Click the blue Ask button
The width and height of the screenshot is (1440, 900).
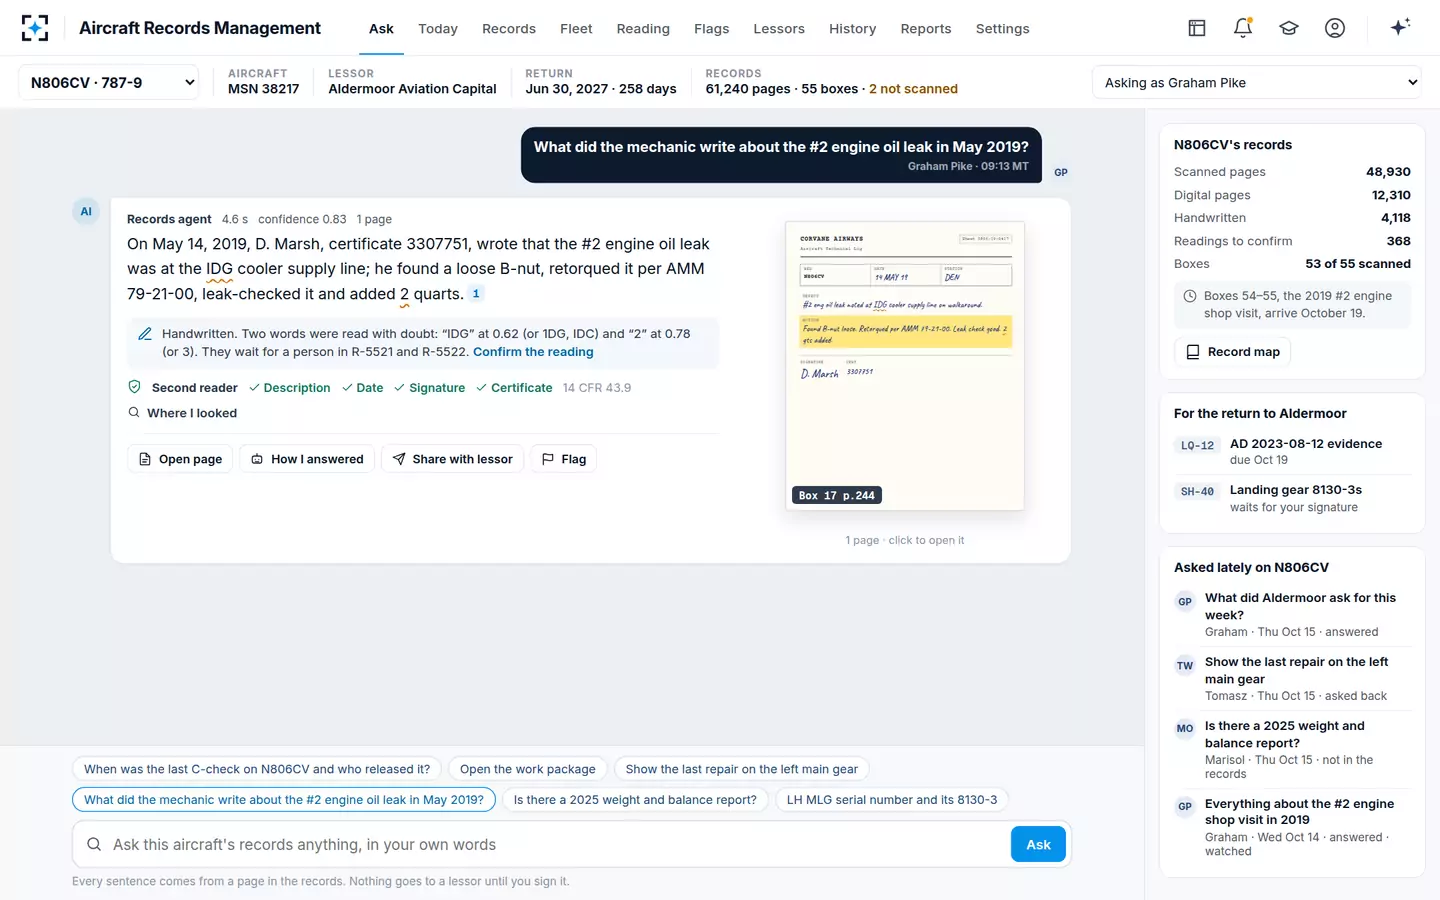click(1038, 845)
